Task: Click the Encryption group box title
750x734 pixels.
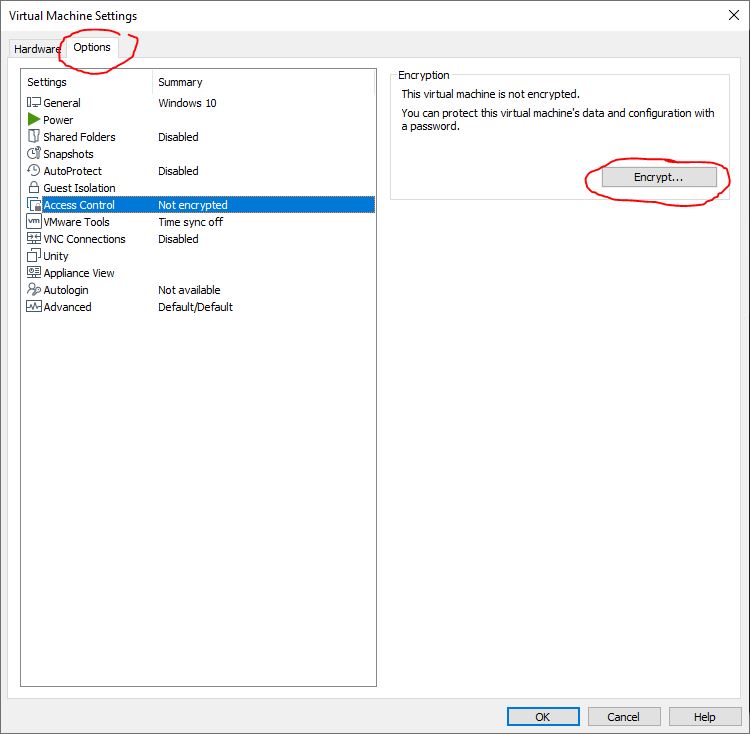Action: point(424,75)
